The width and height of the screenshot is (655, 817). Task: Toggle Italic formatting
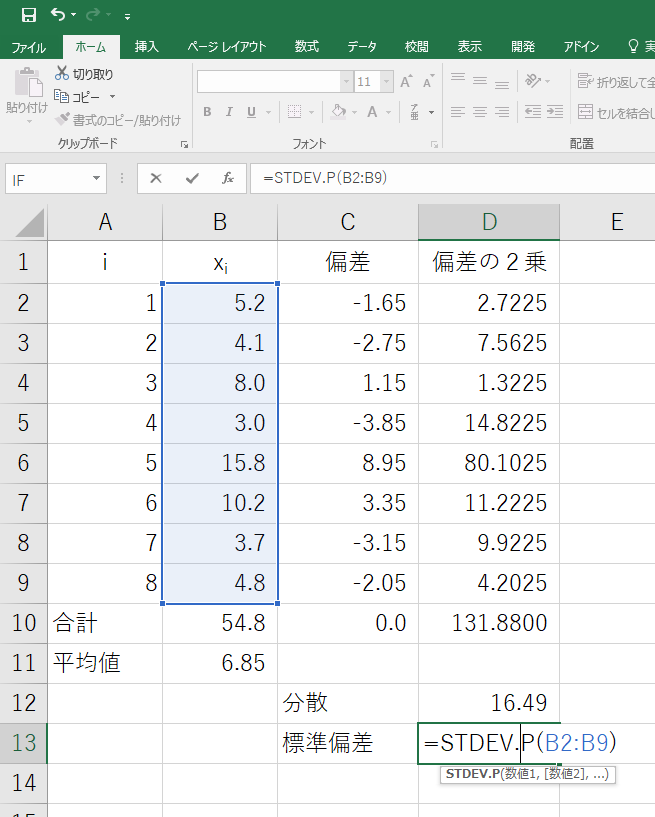point(229,112)
